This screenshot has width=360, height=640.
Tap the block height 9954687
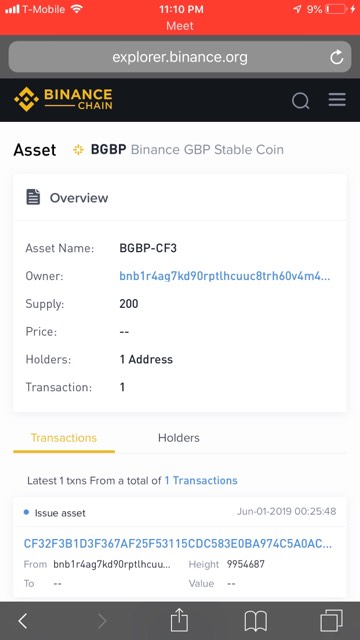246,564
